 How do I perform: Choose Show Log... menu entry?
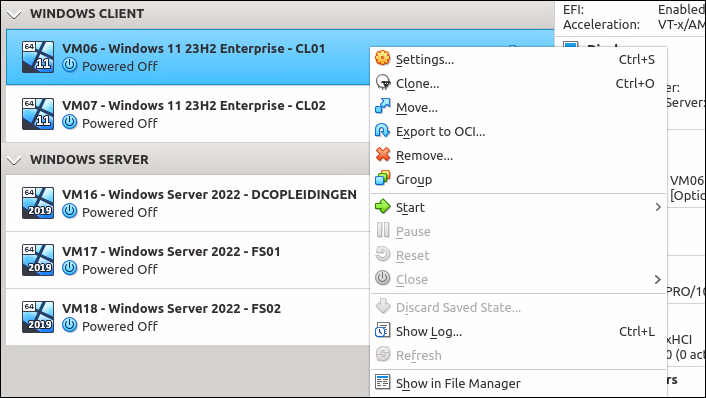coord(518,331)
